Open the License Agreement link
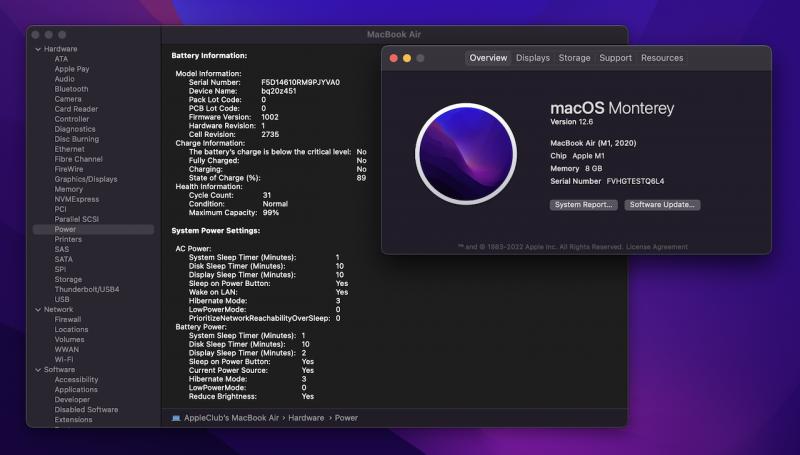 pyautogui.click(x=657, y=247)
